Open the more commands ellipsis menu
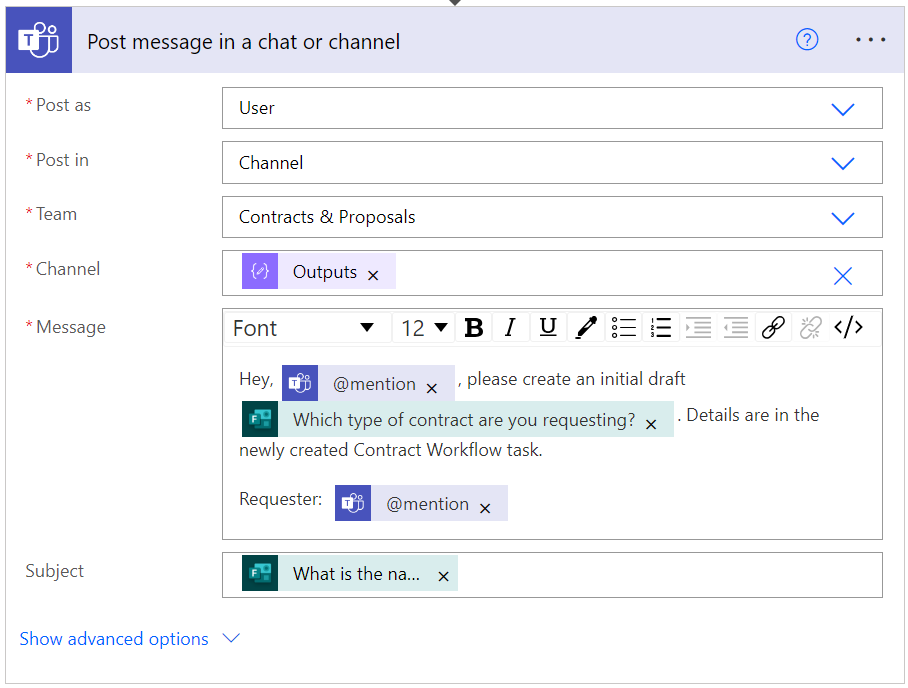The height and width of the screenshot is (688, 908). tap(870, 40)
